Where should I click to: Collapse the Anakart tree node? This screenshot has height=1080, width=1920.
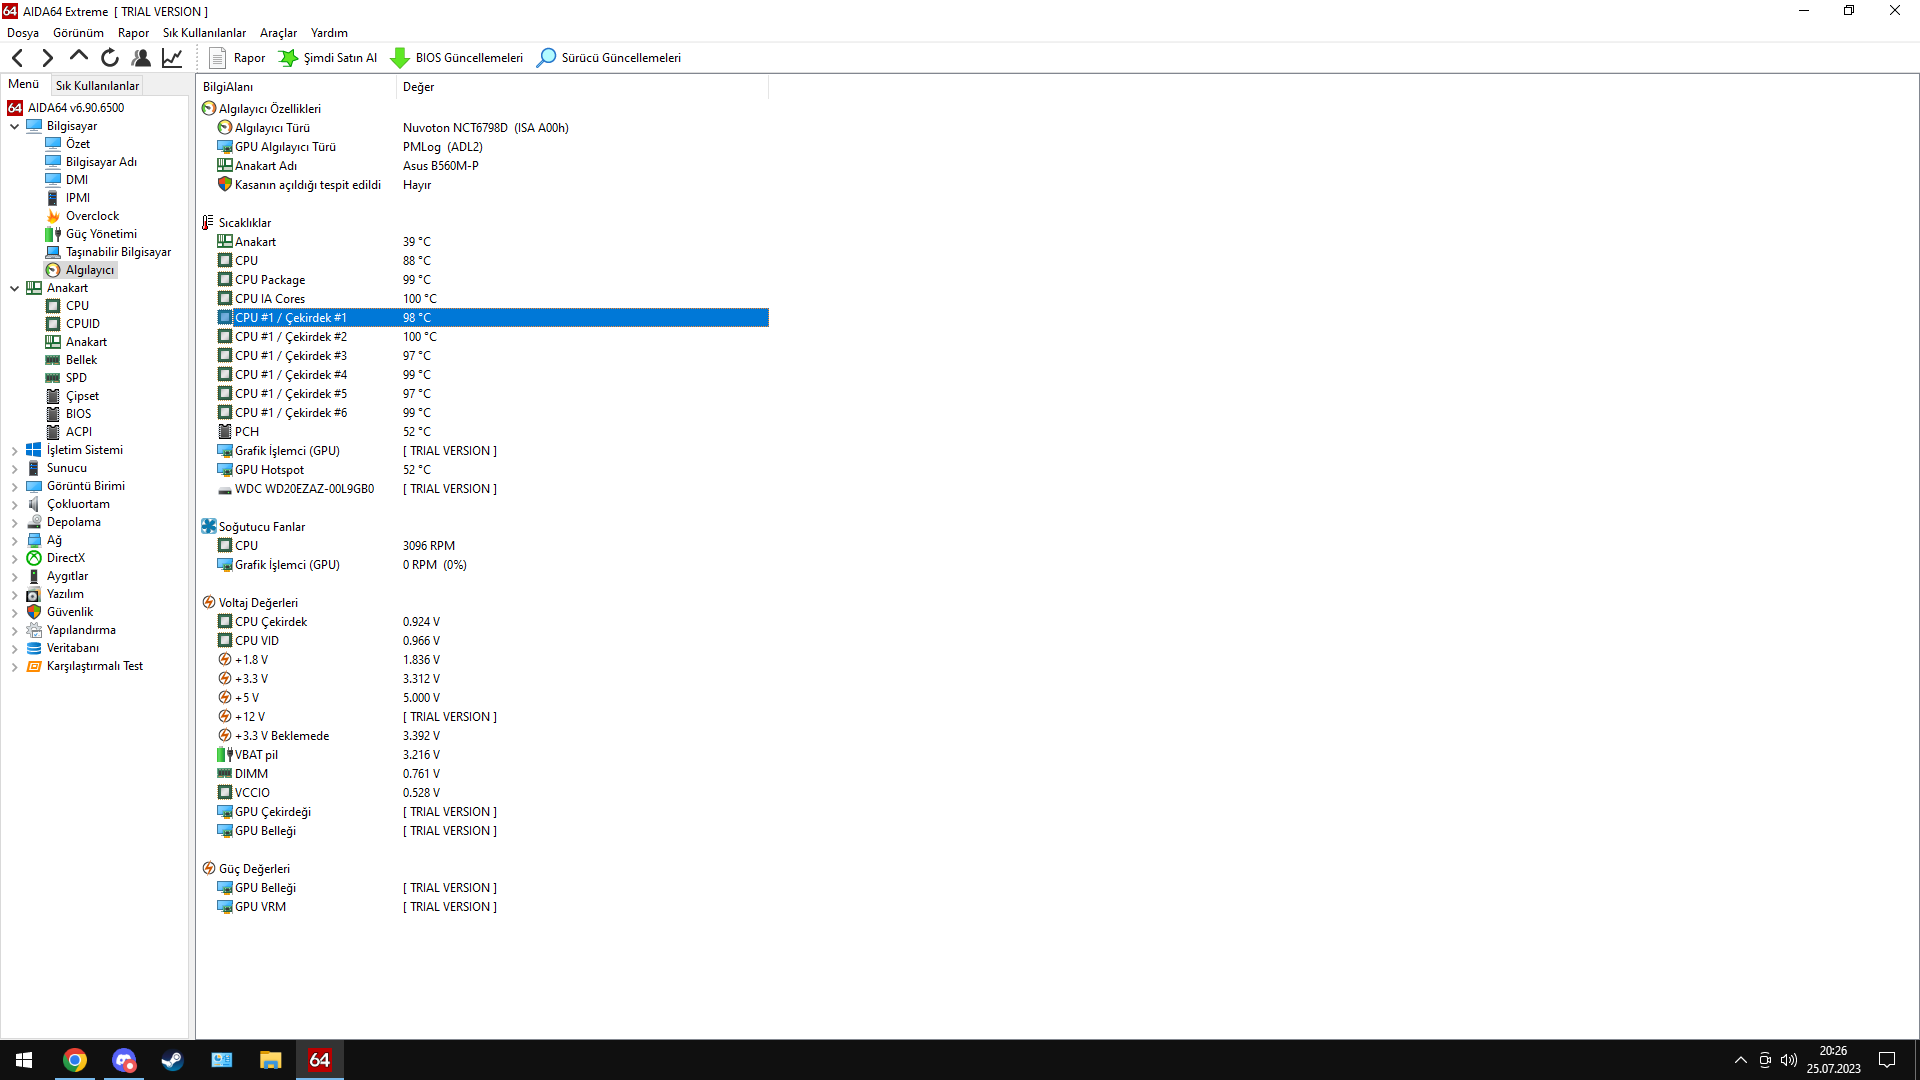tap(15, 288)
